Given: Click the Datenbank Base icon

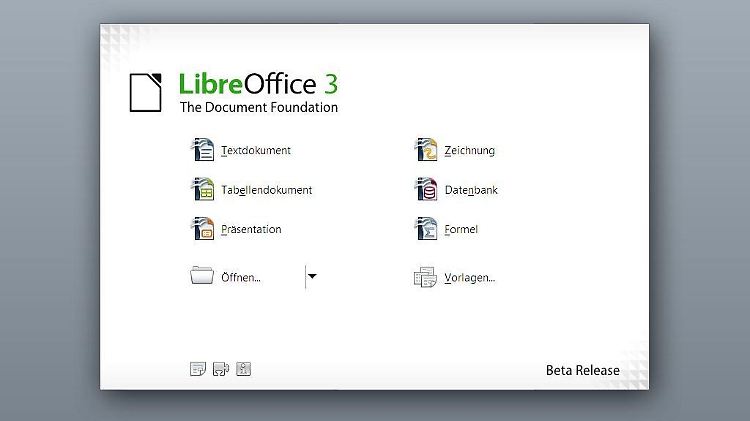Looking at the screenshot, I should (426, 189).
